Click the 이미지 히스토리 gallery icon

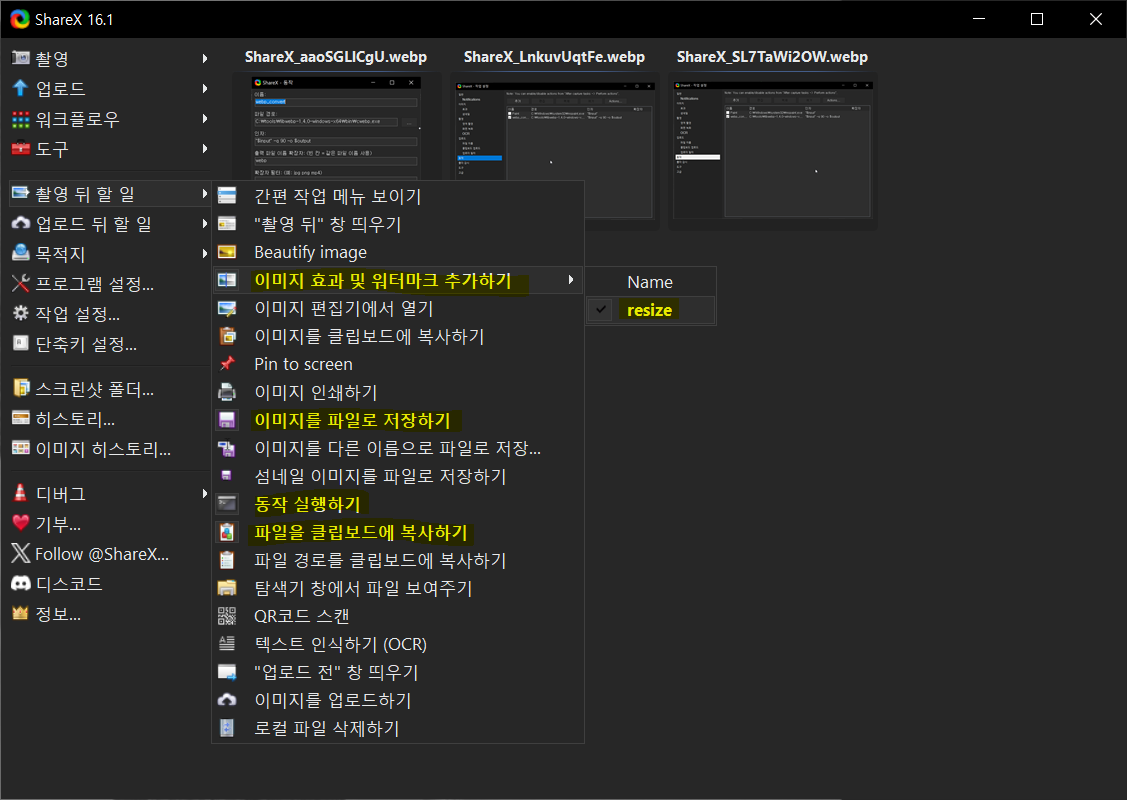pos(21,449)
